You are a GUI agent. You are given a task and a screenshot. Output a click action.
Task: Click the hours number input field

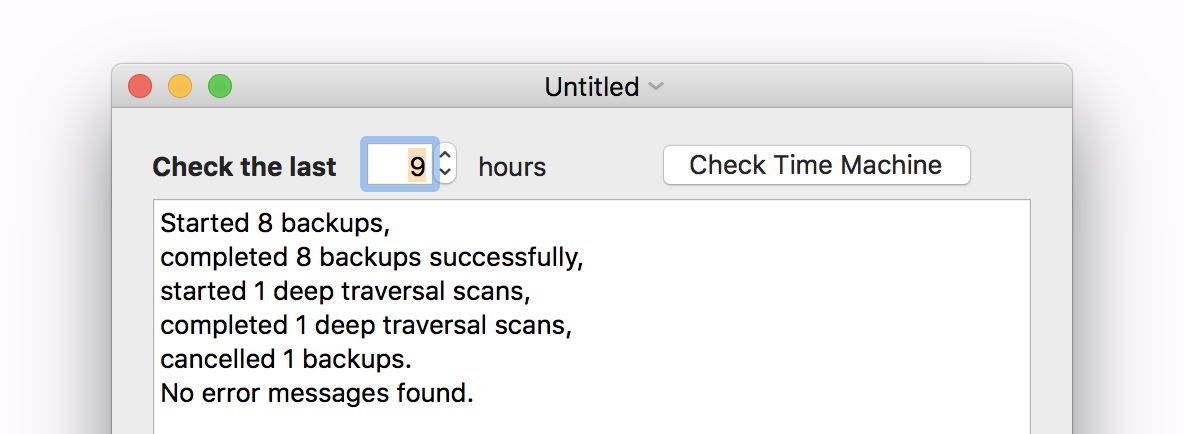coord(399,165)
